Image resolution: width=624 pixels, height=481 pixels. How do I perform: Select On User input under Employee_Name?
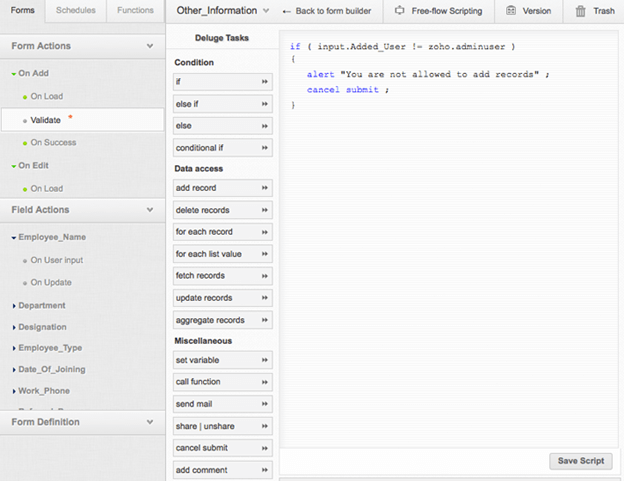[x=57, y=260]
